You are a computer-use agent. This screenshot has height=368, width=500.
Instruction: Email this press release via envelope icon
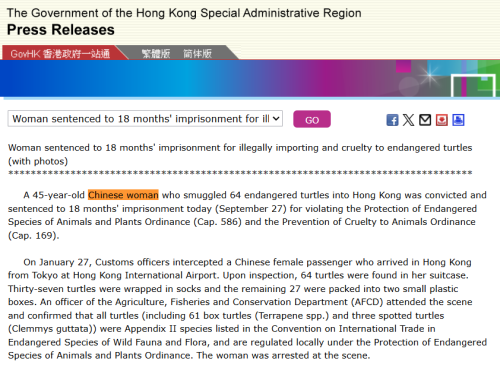[x=425, y=120]
